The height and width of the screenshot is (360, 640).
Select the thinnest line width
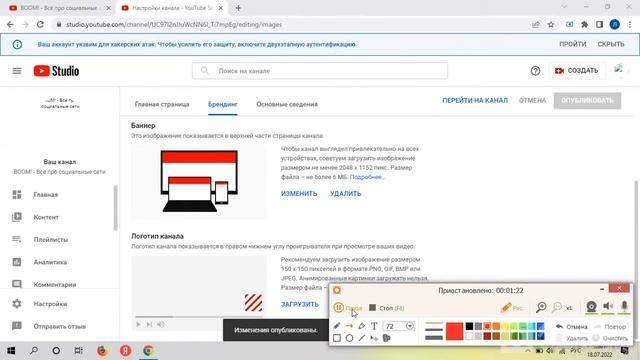tap(433, 323)
